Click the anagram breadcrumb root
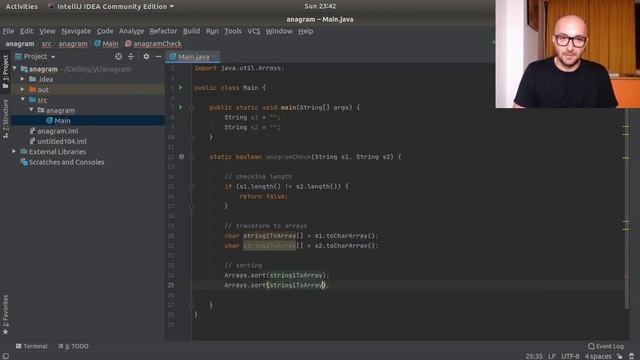The image size is (640, 360). (20, 44)
